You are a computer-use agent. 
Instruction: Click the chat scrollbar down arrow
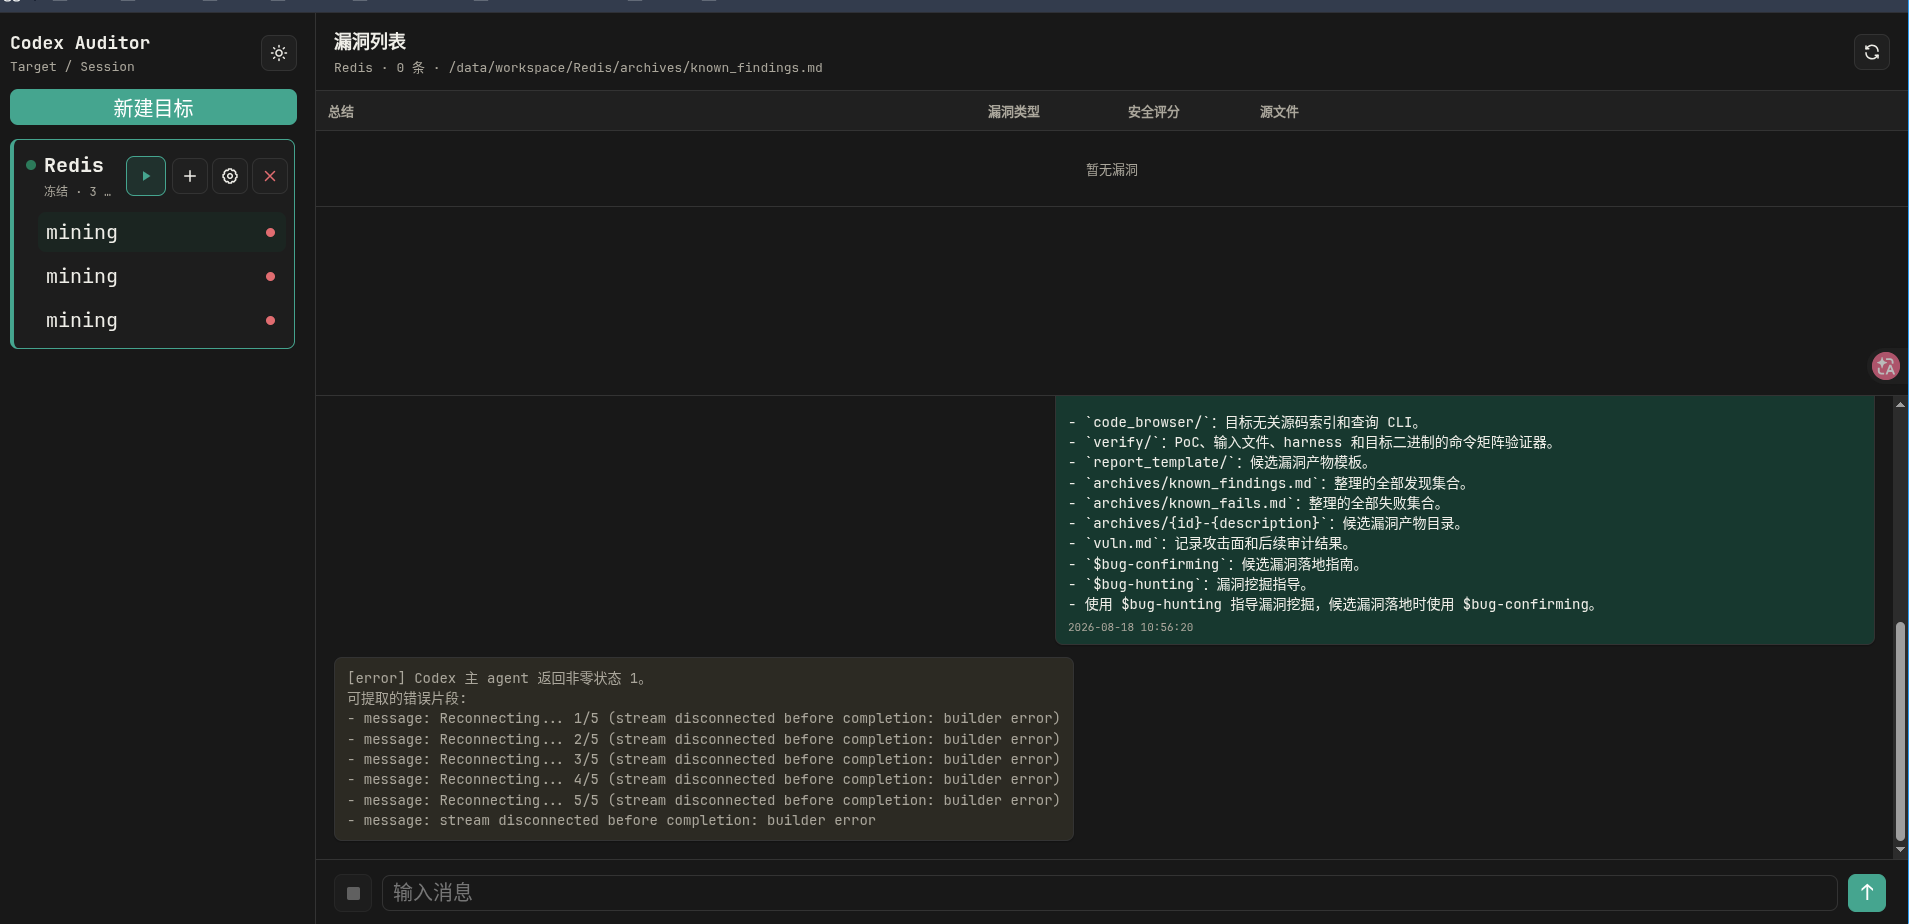coord(1900,850)
